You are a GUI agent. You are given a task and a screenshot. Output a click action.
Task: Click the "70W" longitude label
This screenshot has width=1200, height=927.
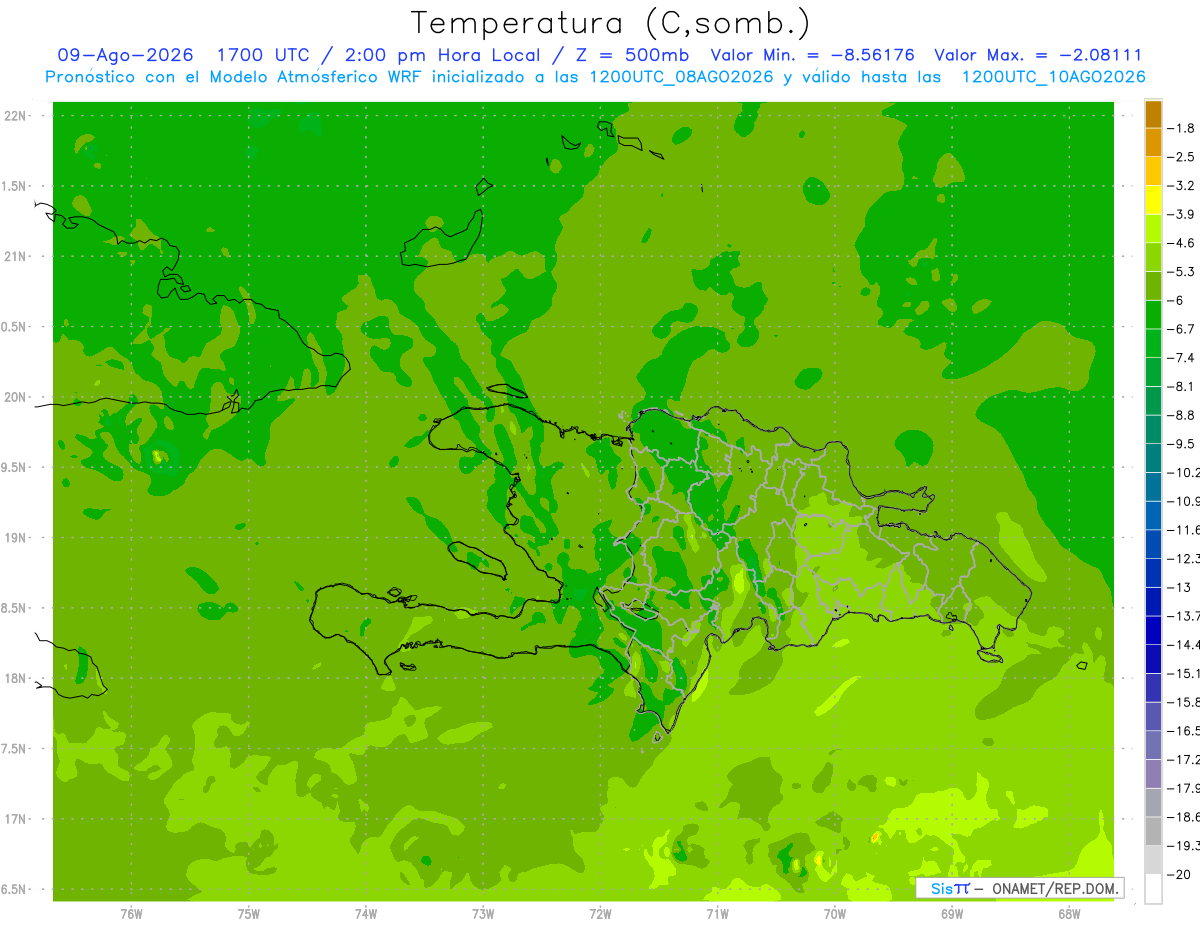[x=835, y=914]
